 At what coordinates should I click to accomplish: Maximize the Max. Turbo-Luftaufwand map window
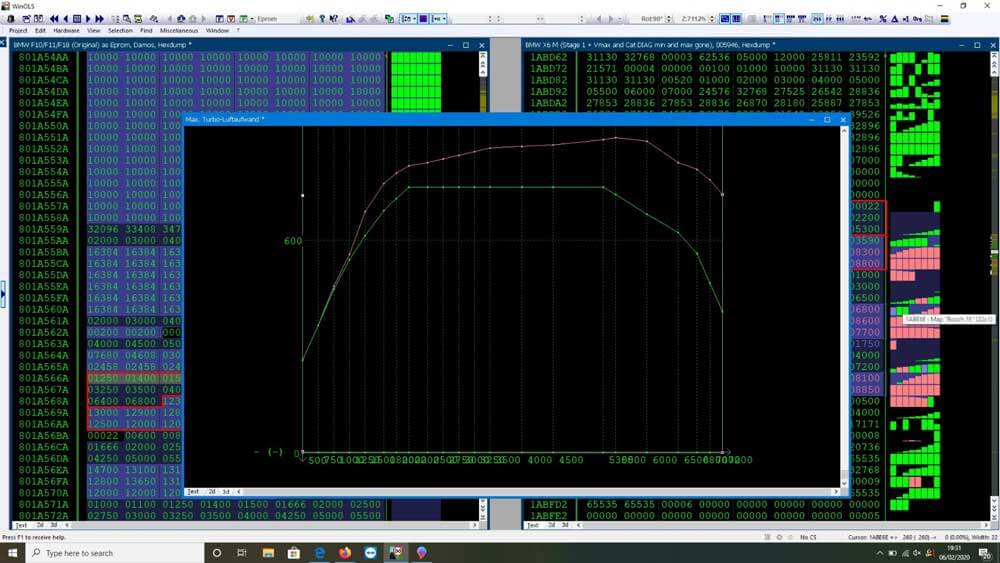click(x=827, y=119)
